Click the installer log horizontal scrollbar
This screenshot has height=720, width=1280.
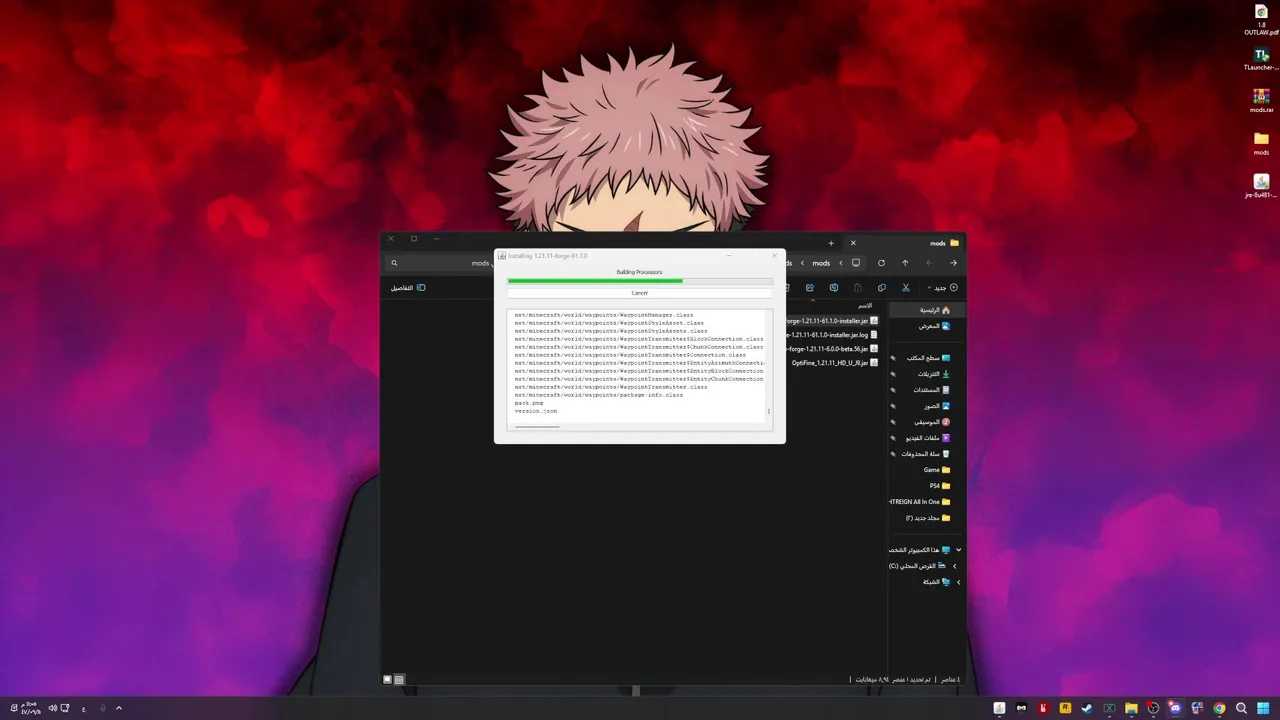click(x=537, y=426)
